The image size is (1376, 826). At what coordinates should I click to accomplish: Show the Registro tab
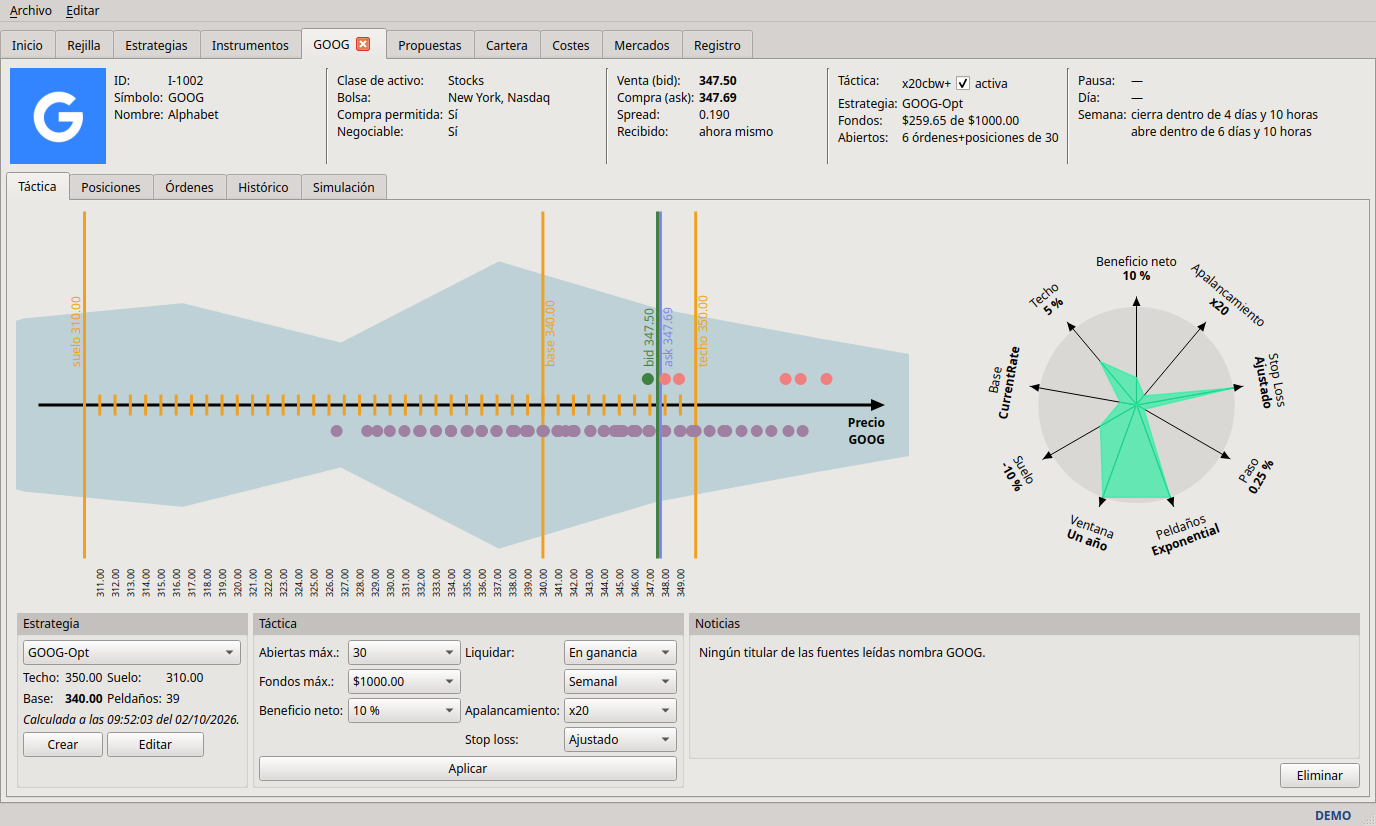pos(717,45)
